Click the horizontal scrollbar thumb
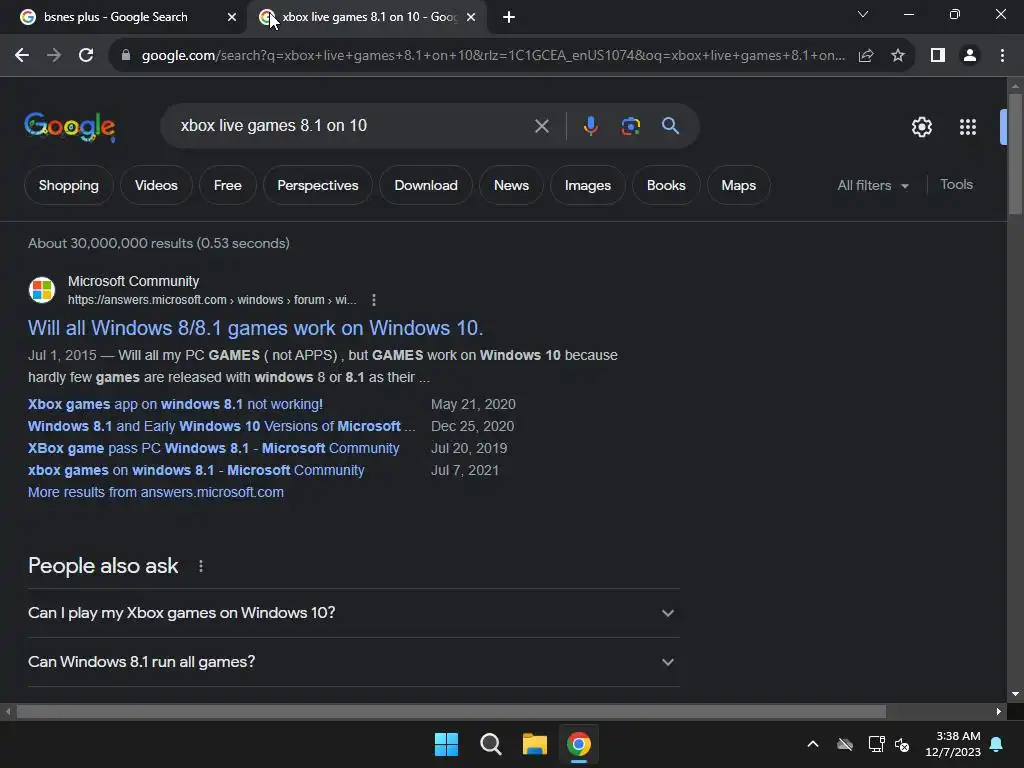1024x768 pixels. pyautogui.click(x=451, y=711)
